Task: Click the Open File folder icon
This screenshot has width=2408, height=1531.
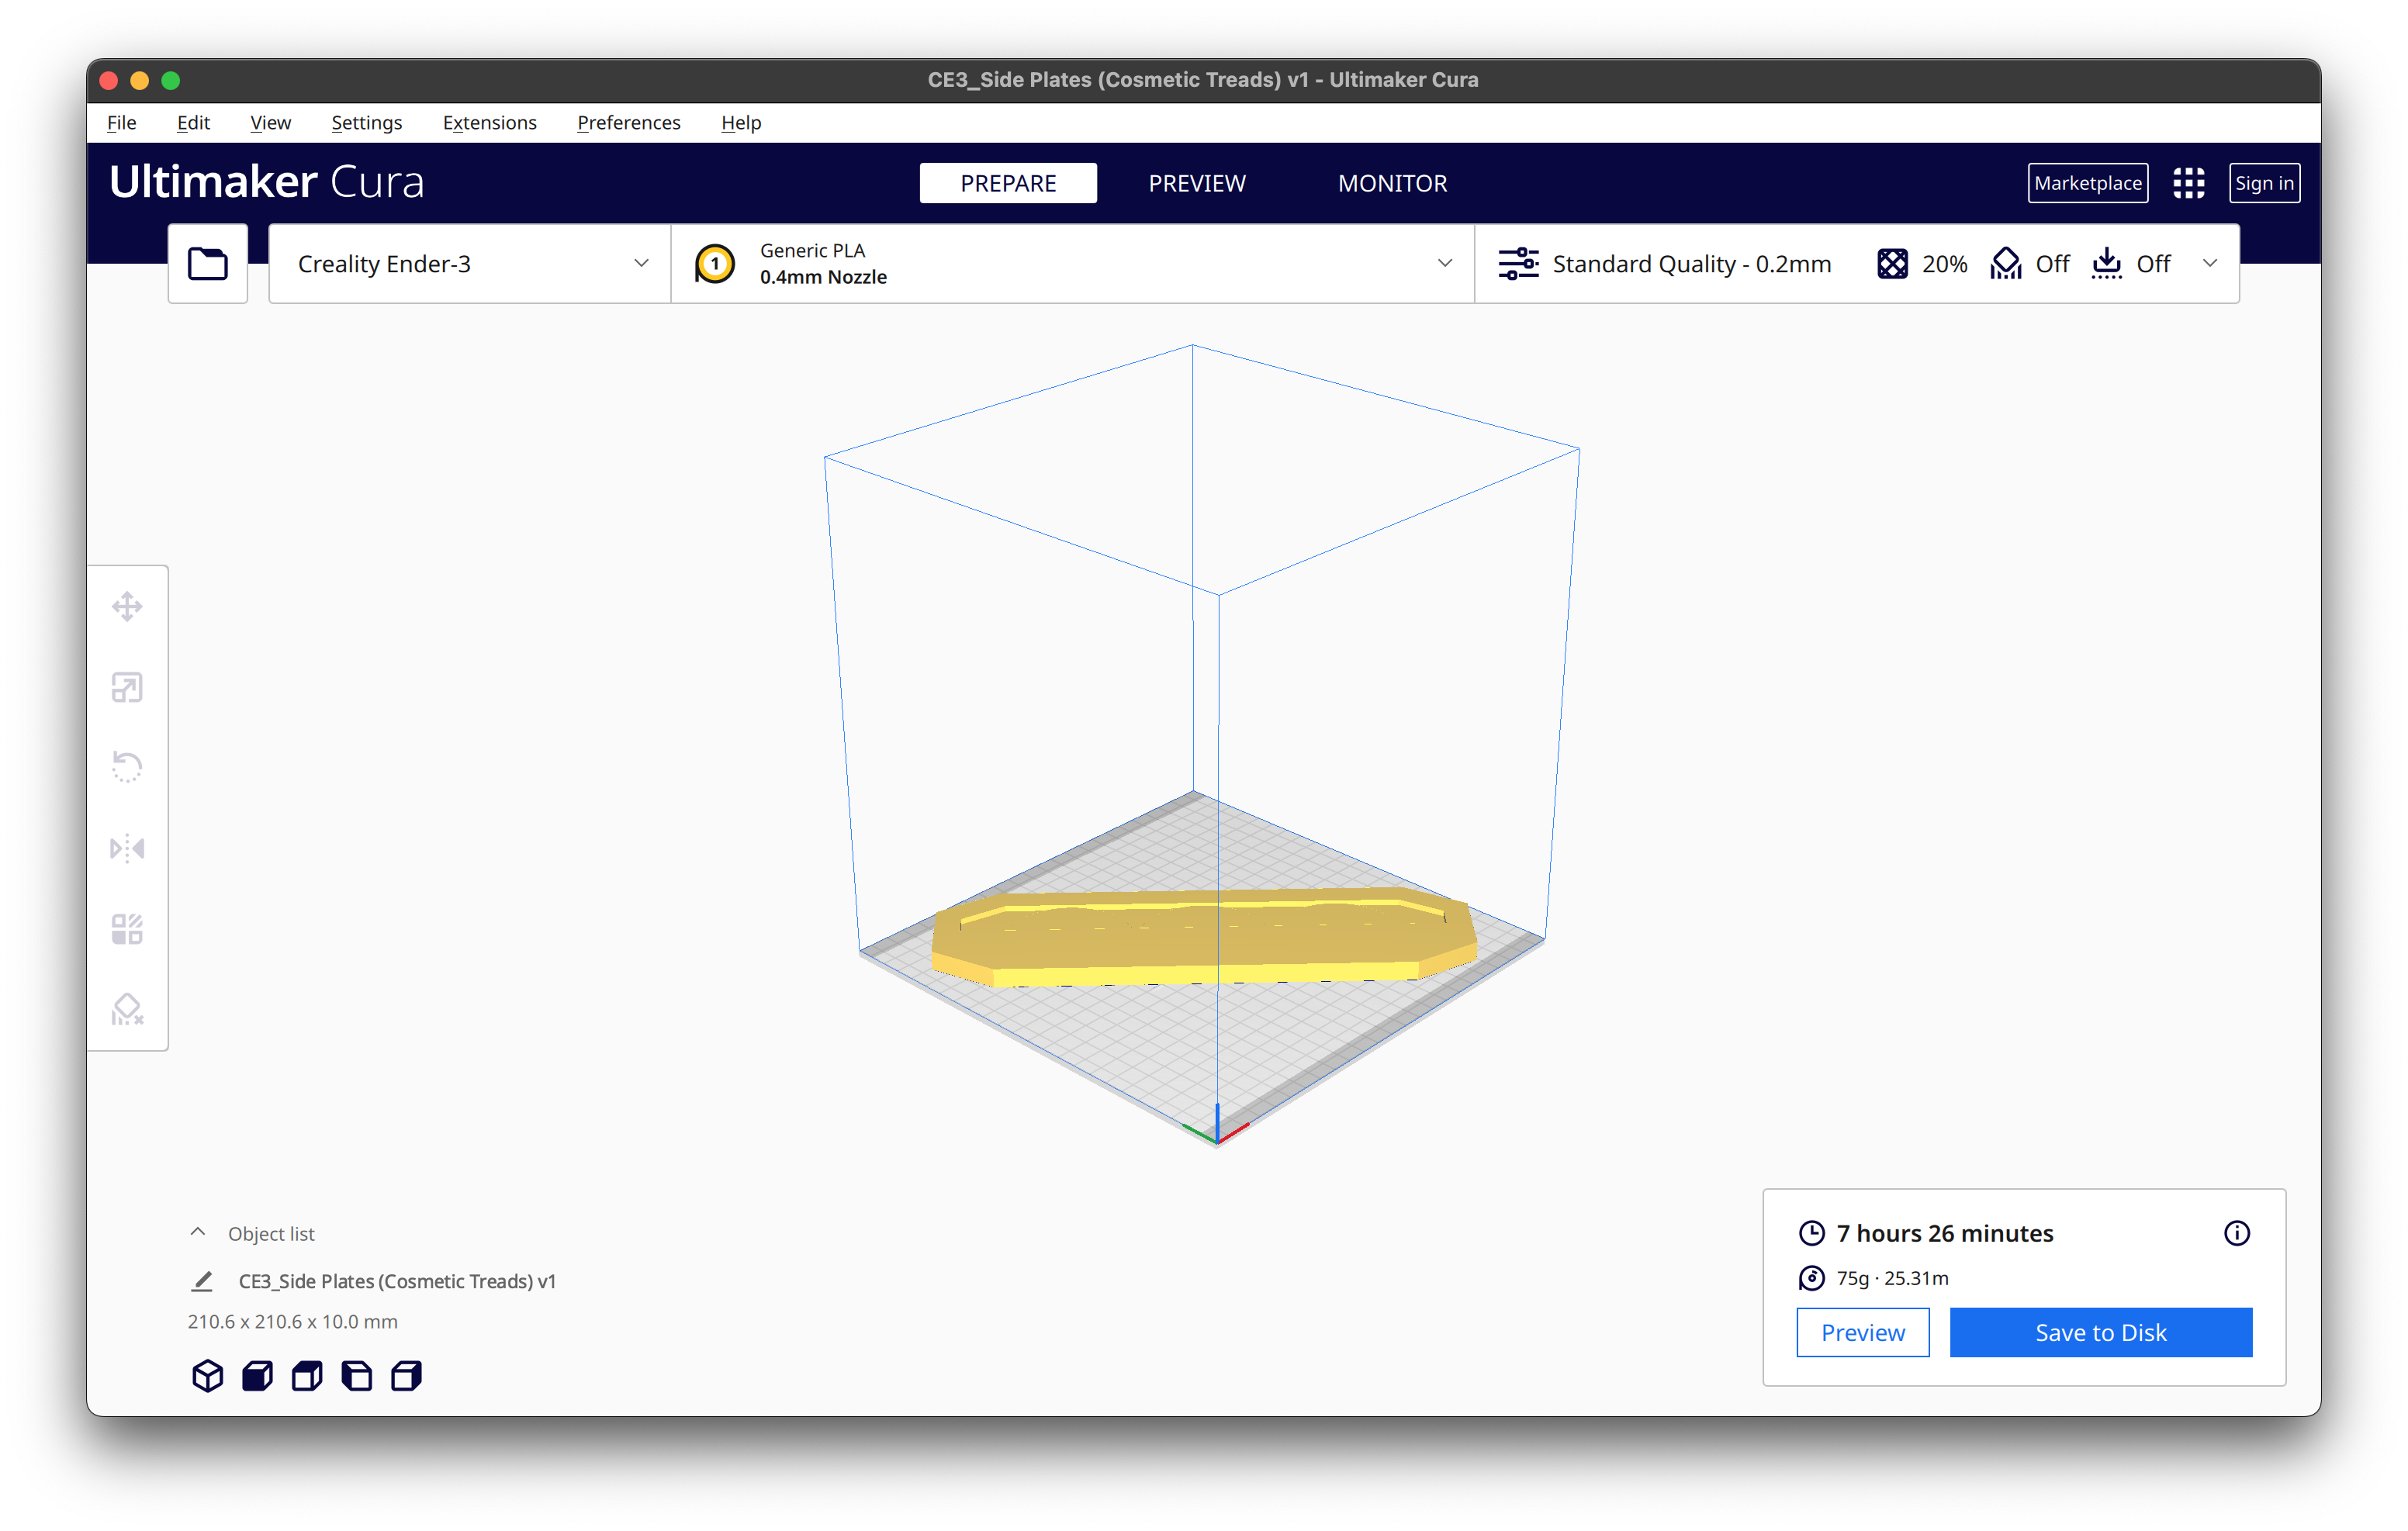Action: (208, 264)
